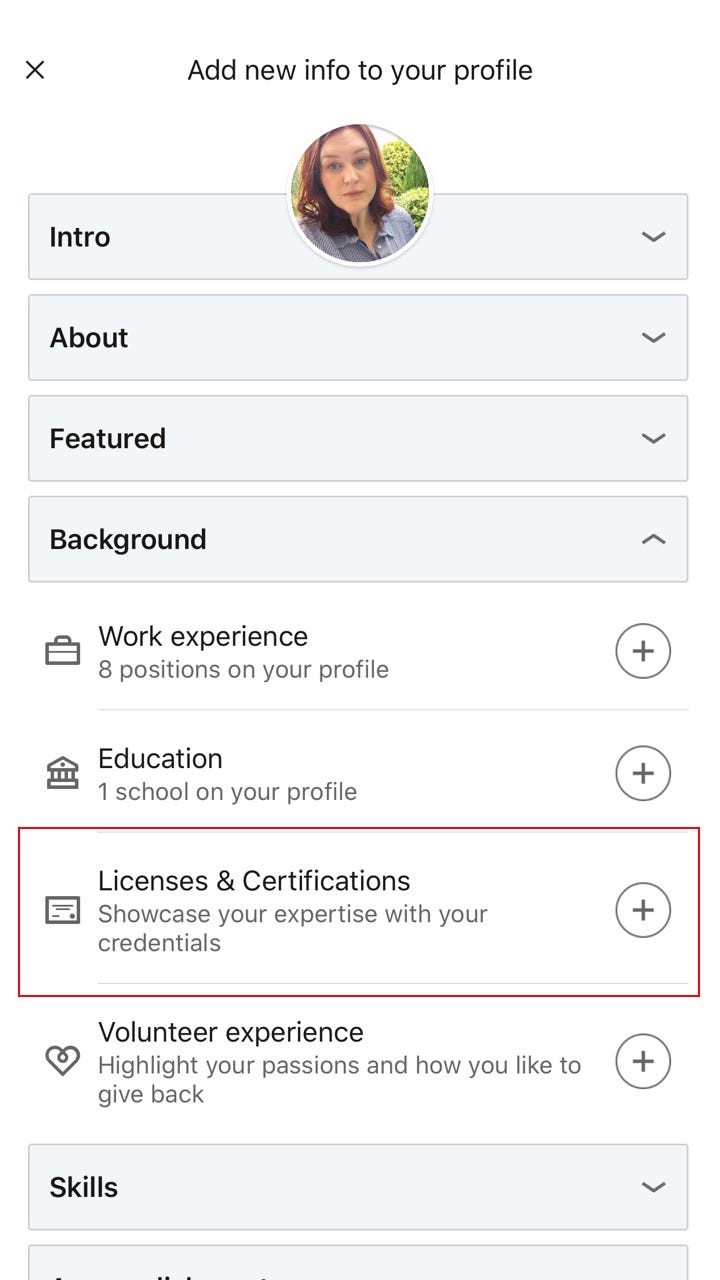Click the heart-shaped Volunteer experience icon
The height and width of the screenshot is (1280, 720).
[64, 1062]
